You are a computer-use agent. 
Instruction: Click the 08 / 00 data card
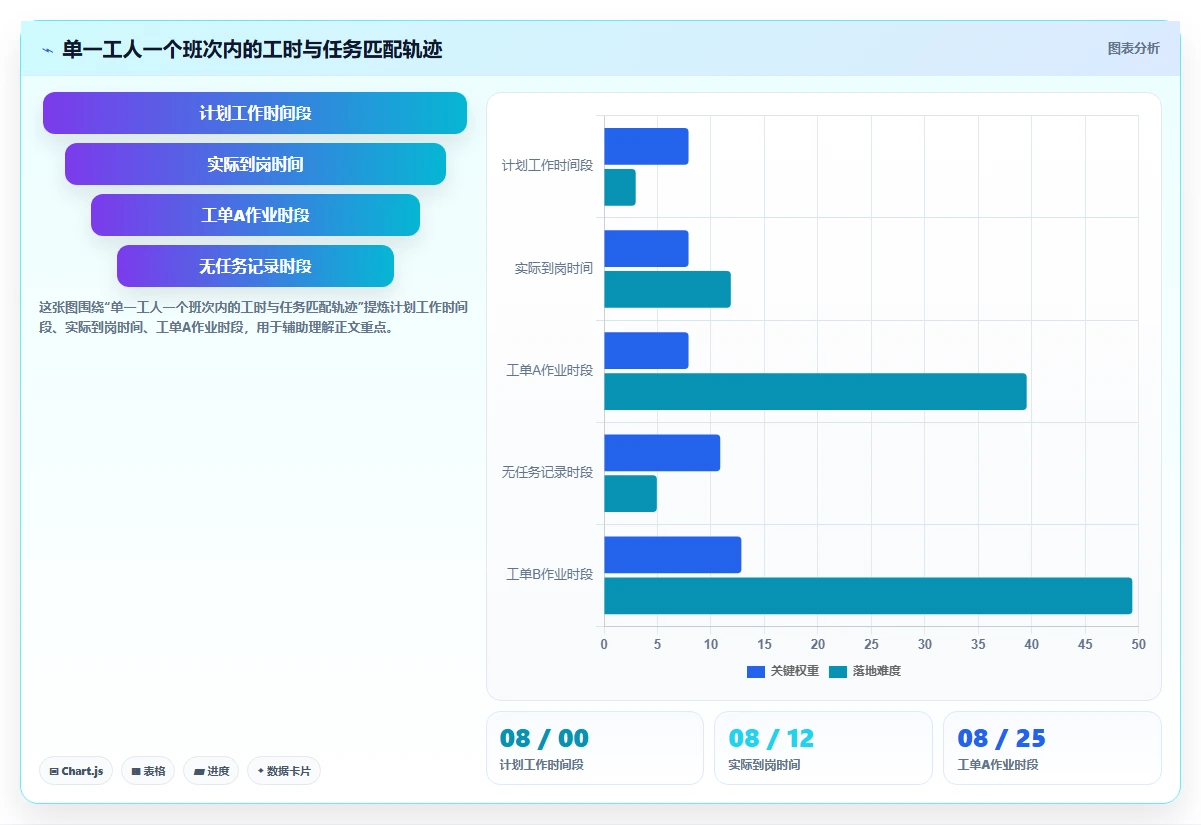[x=594, y=748]
